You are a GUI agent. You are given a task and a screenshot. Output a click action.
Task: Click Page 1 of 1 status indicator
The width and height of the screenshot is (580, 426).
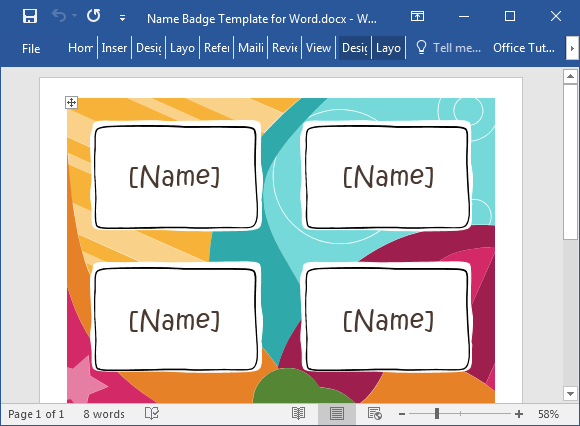pyautogui.click(x=36, y=414)
